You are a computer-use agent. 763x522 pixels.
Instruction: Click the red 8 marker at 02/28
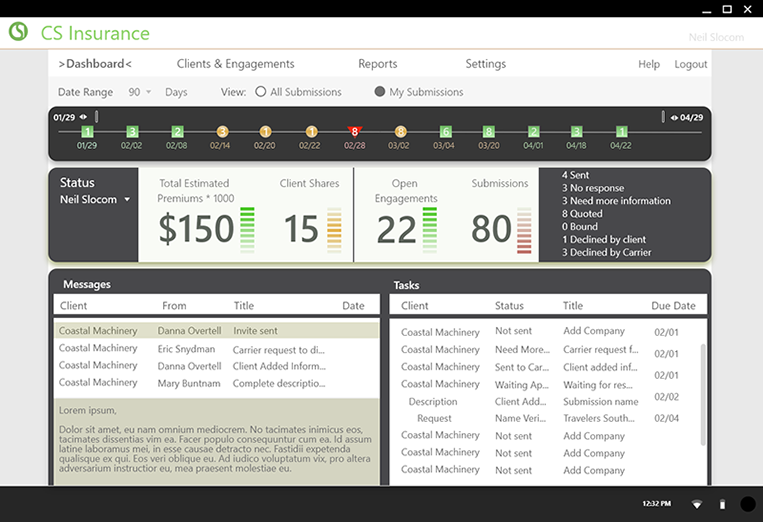tap(354, 131)
